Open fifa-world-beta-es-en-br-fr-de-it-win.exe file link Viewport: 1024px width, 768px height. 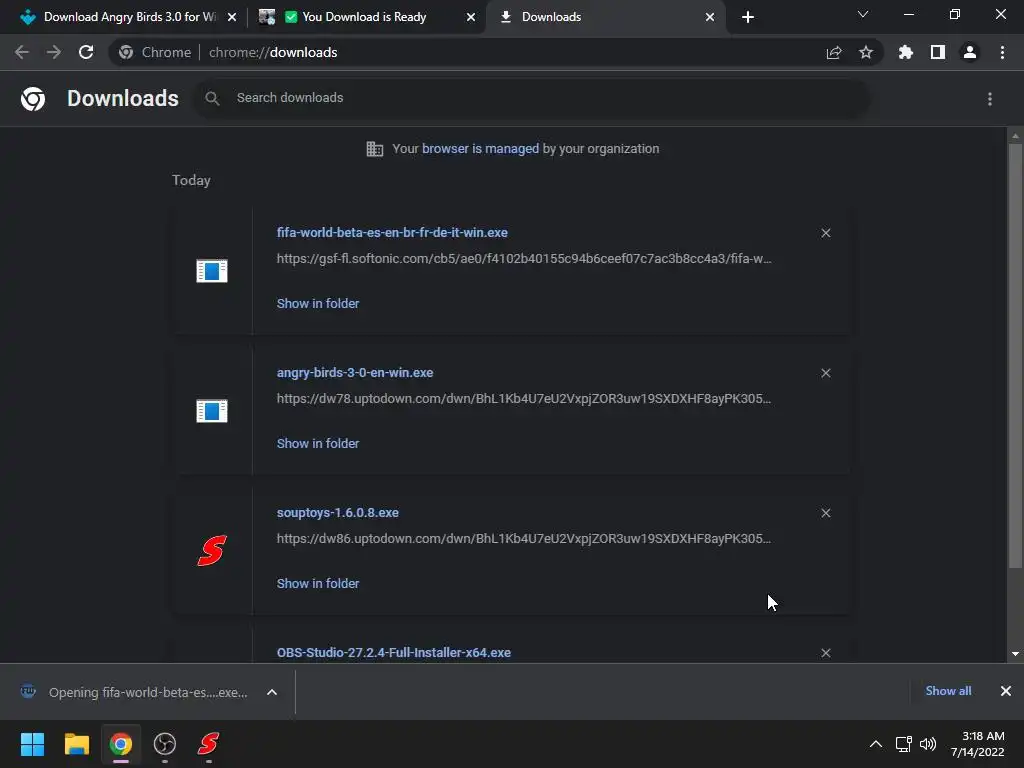pos(392,233)
